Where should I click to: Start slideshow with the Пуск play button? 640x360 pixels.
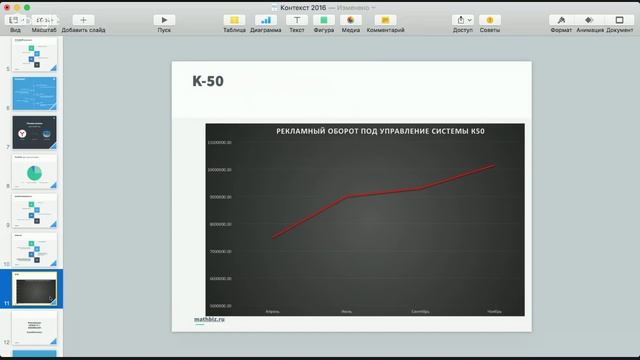(x=164, y=20)
